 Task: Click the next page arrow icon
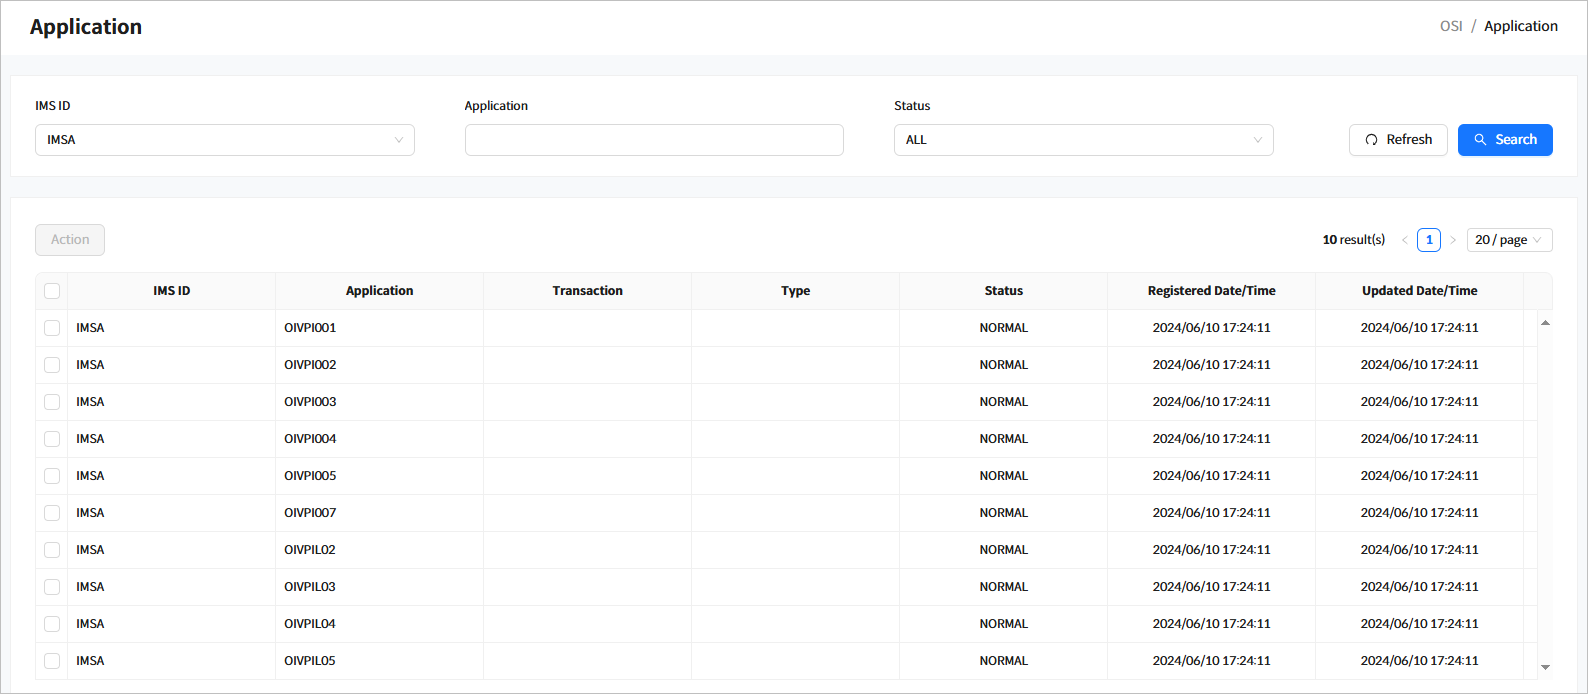[x=1453, y=240]
